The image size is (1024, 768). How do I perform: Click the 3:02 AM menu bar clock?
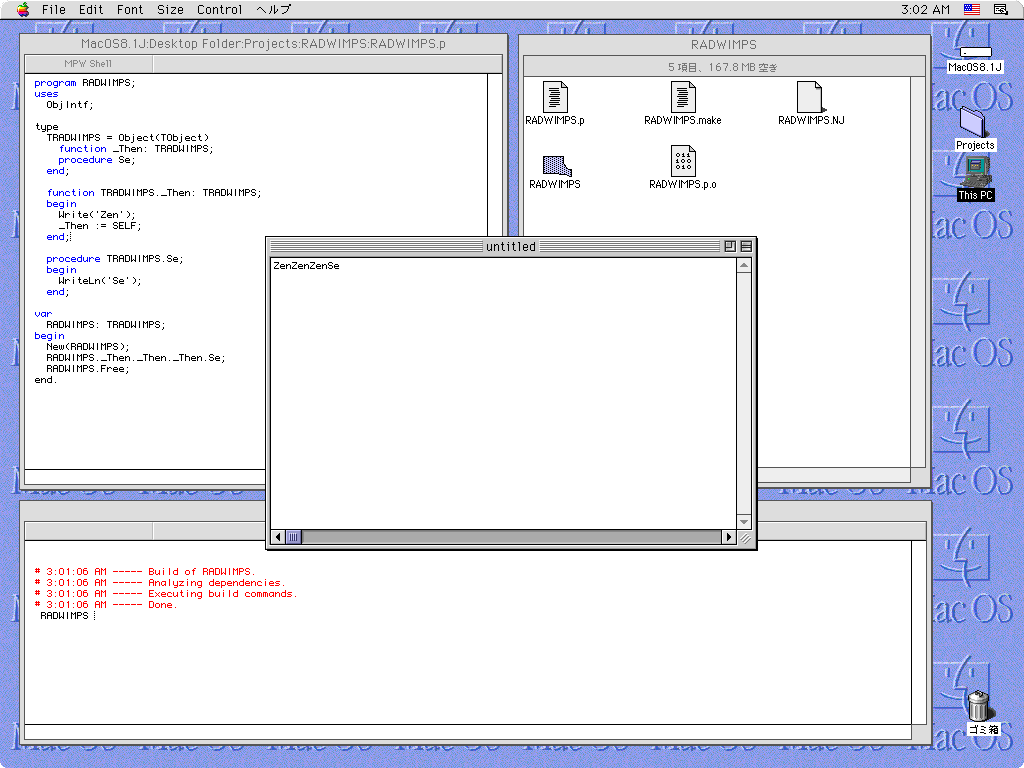click(925, 9)
